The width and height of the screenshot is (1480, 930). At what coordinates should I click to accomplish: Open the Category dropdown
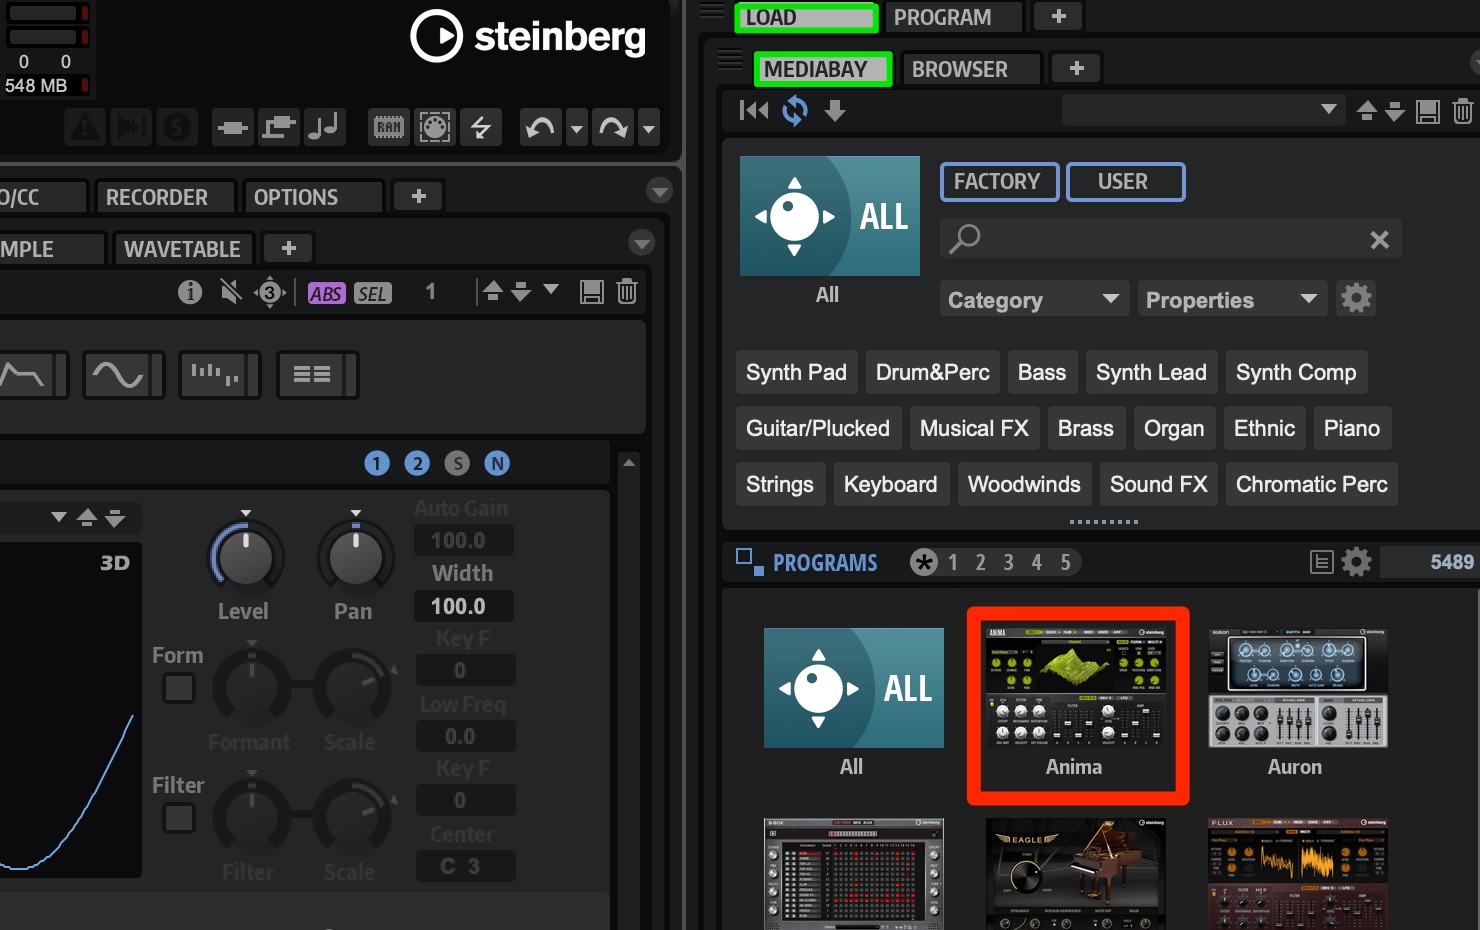click(1034, 299)
